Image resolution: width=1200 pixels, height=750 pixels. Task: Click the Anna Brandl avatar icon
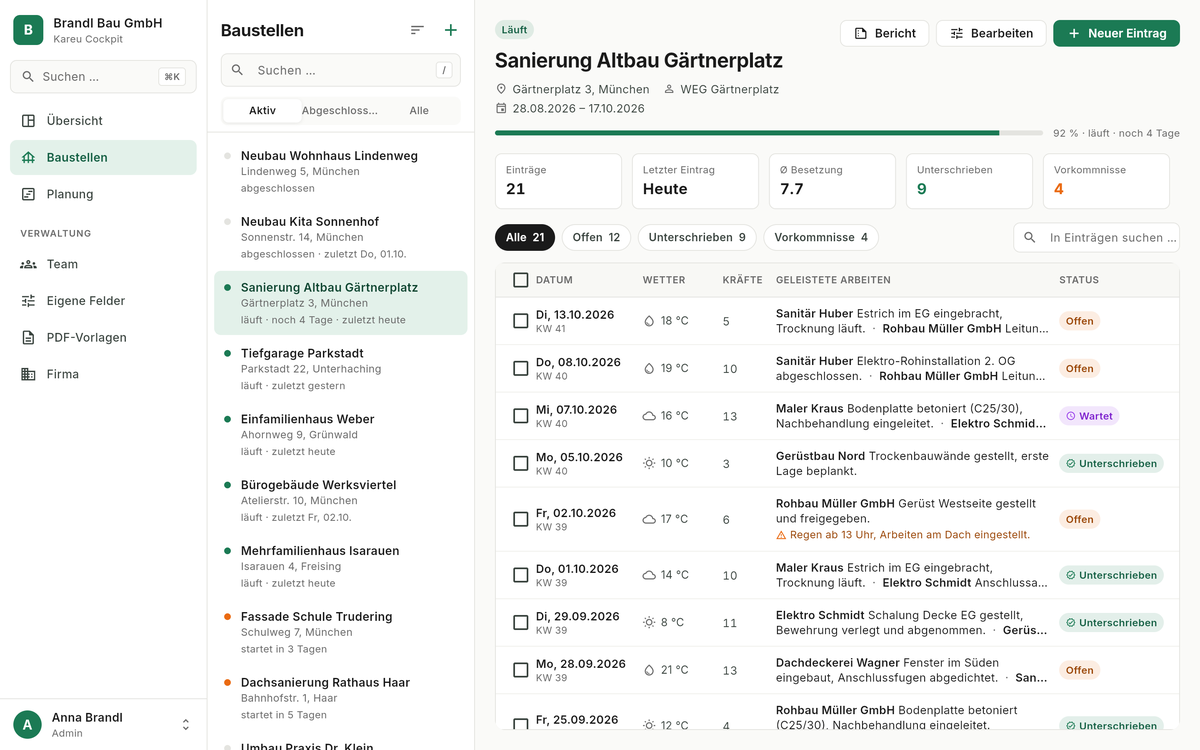28,725
